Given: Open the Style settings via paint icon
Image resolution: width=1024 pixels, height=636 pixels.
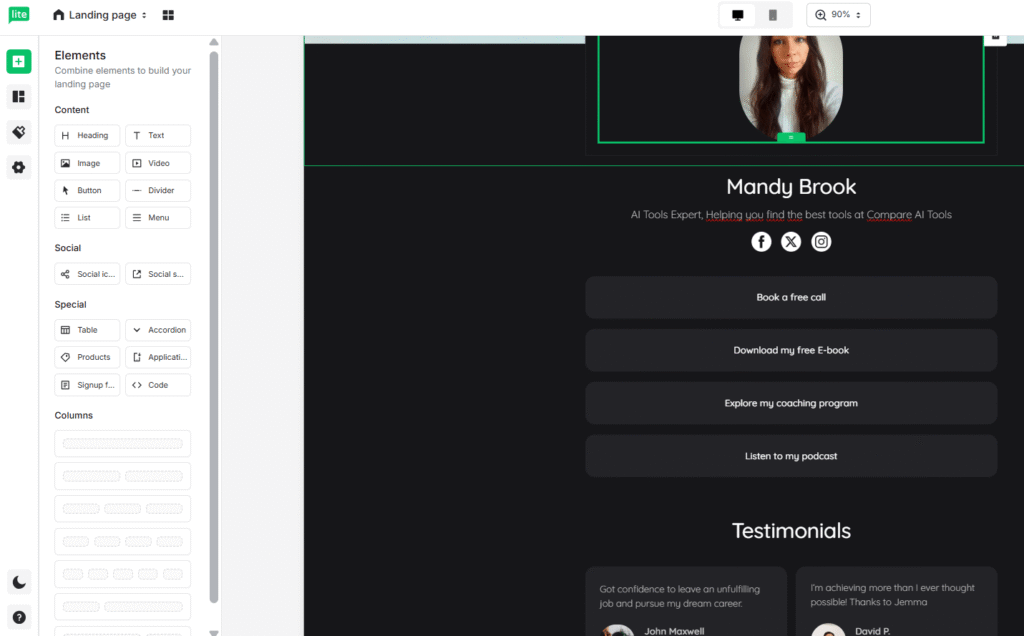Looking at the screenshot, I should point(19,131).
